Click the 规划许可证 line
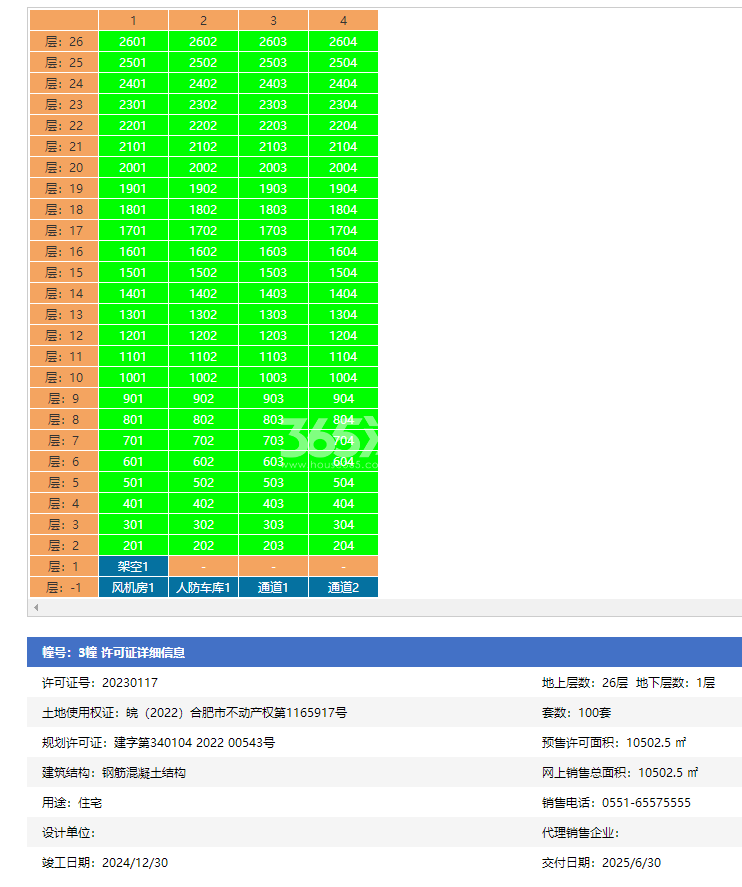742x887 pixels. [x=158, y=743]
